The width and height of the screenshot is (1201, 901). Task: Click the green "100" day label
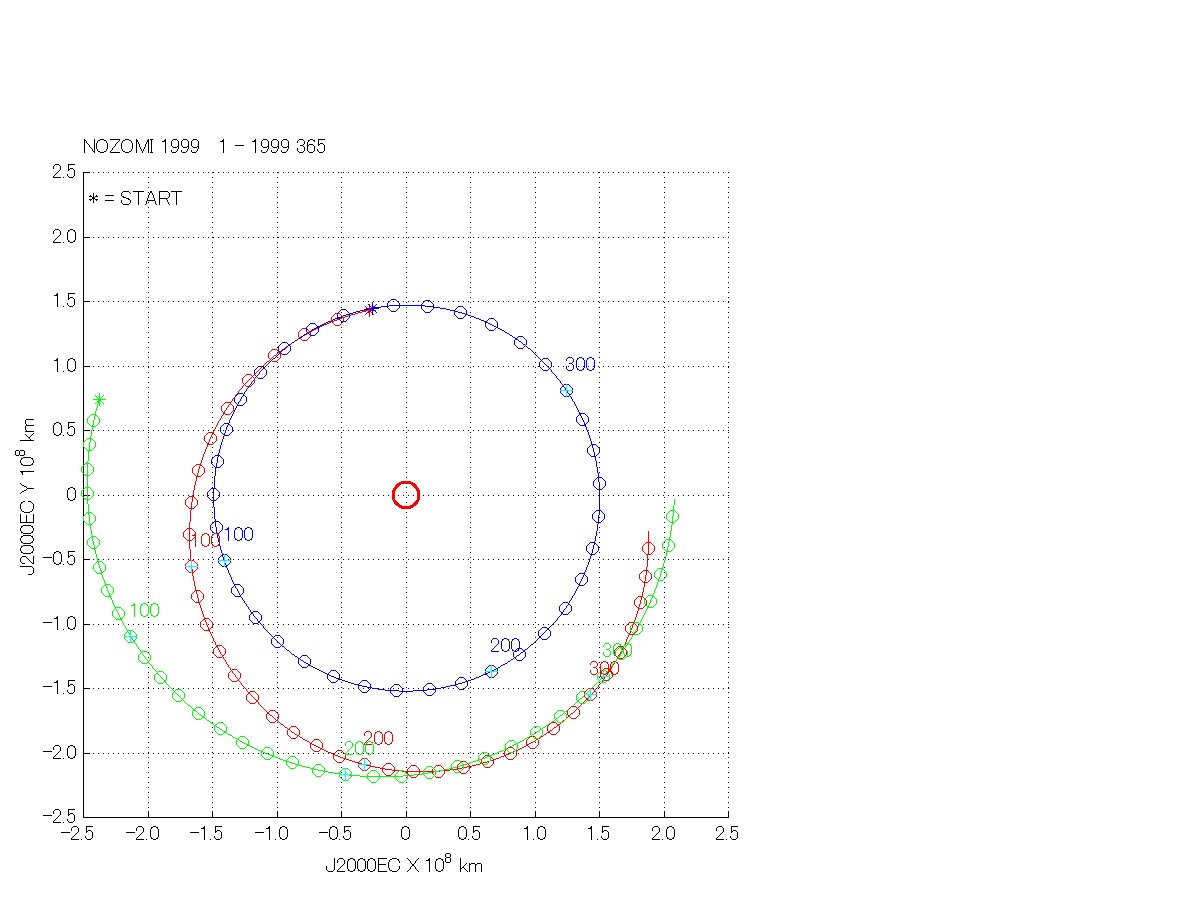click(144, 610)
